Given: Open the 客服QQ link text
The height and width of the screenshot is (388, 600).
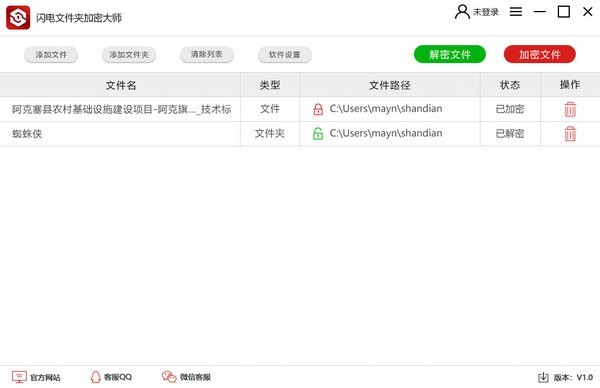Looking at the screenshot, I should [x=118, y=377].
